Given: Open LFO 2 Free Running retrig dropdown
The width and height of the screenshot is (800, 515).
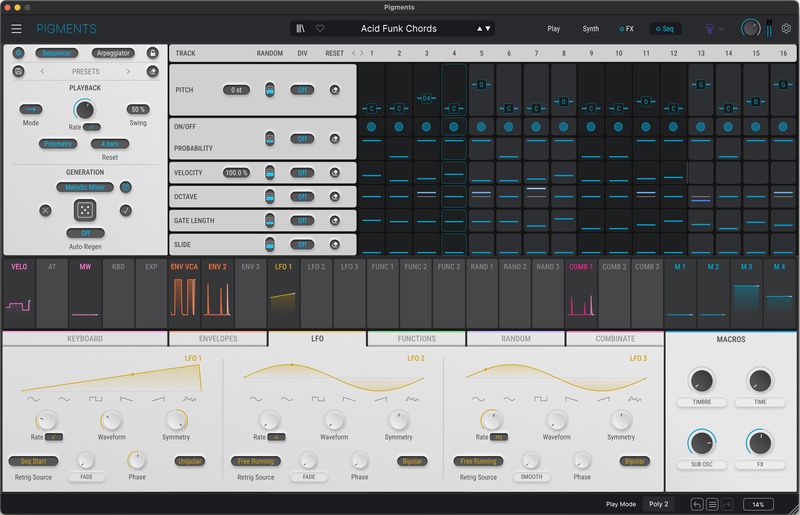Looking at the screenshot, I should (256, 461).
